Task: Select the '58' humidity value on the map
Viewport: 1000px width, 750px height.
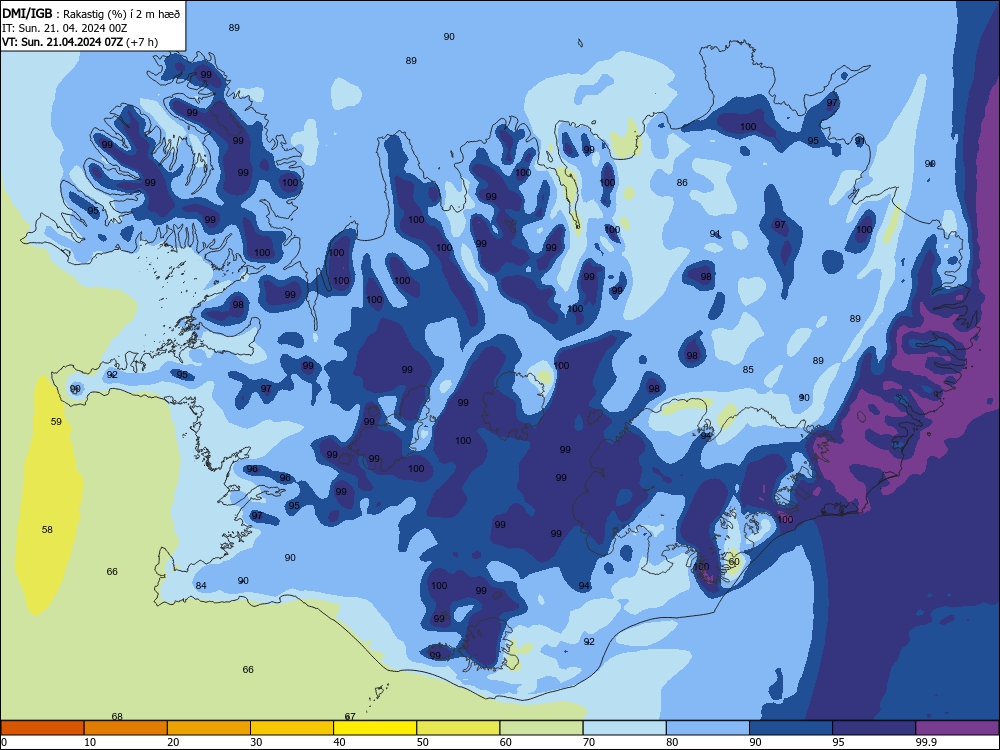Action: tap(47, 529)
